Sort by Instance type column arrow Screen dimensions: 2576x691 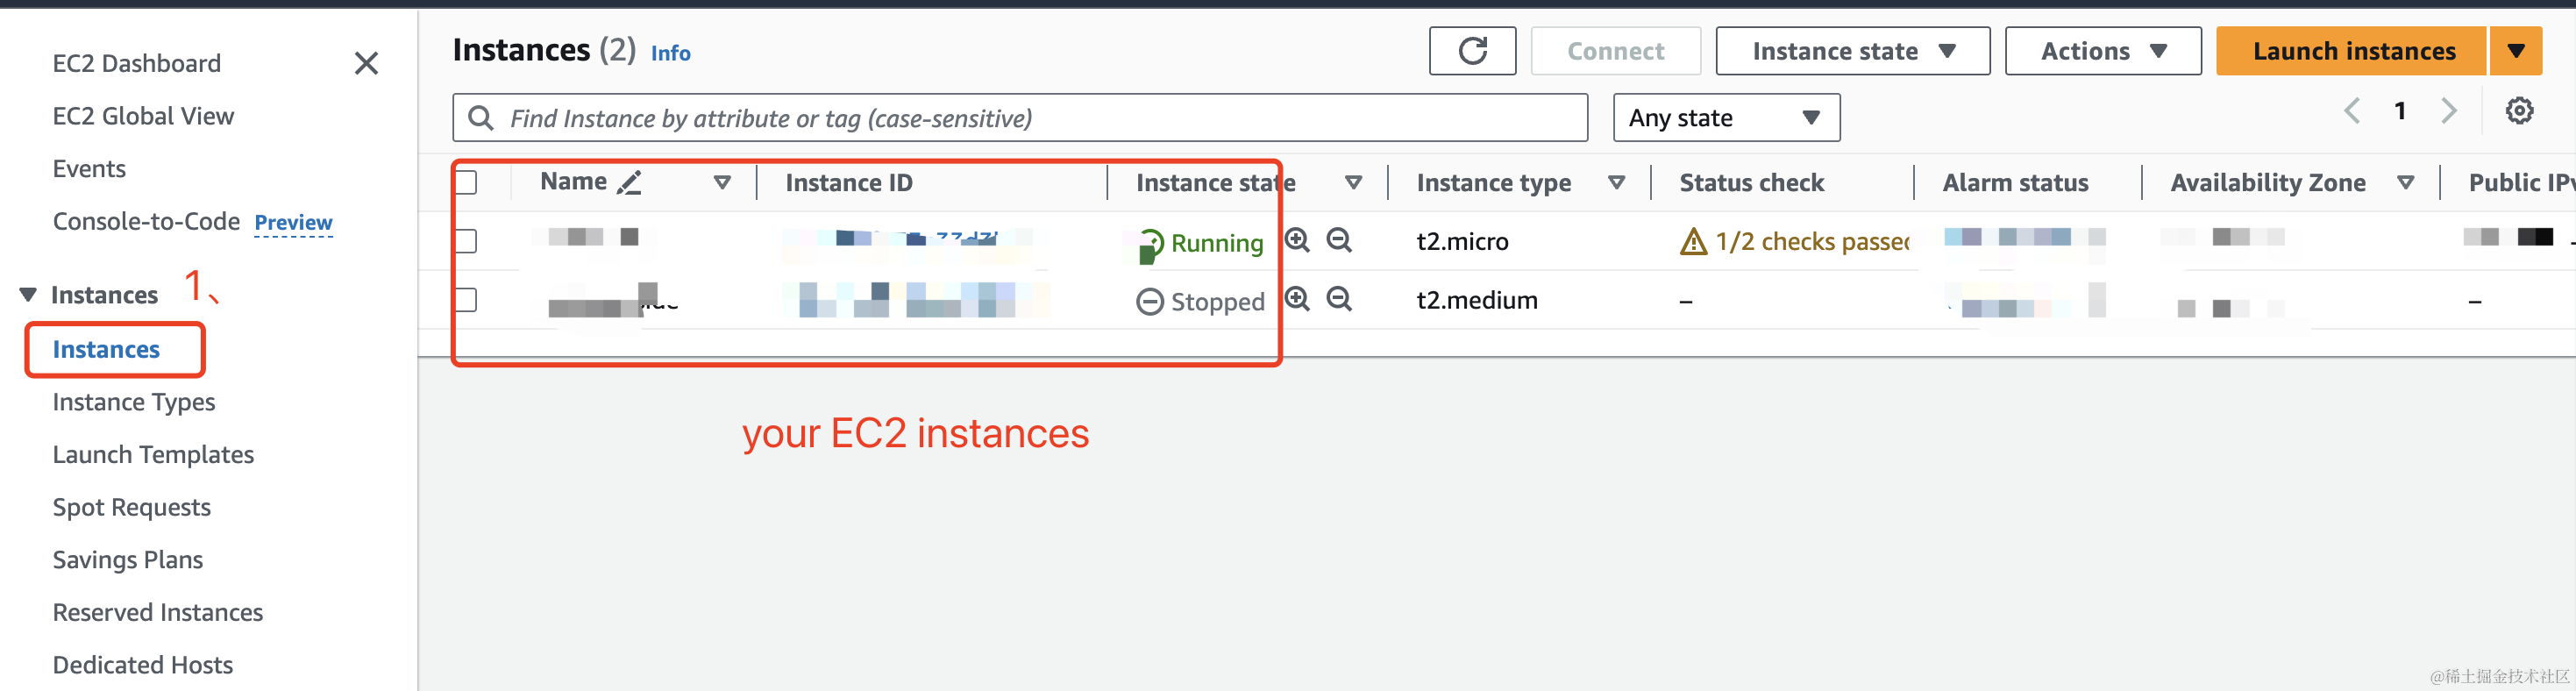coord(1616,183)
